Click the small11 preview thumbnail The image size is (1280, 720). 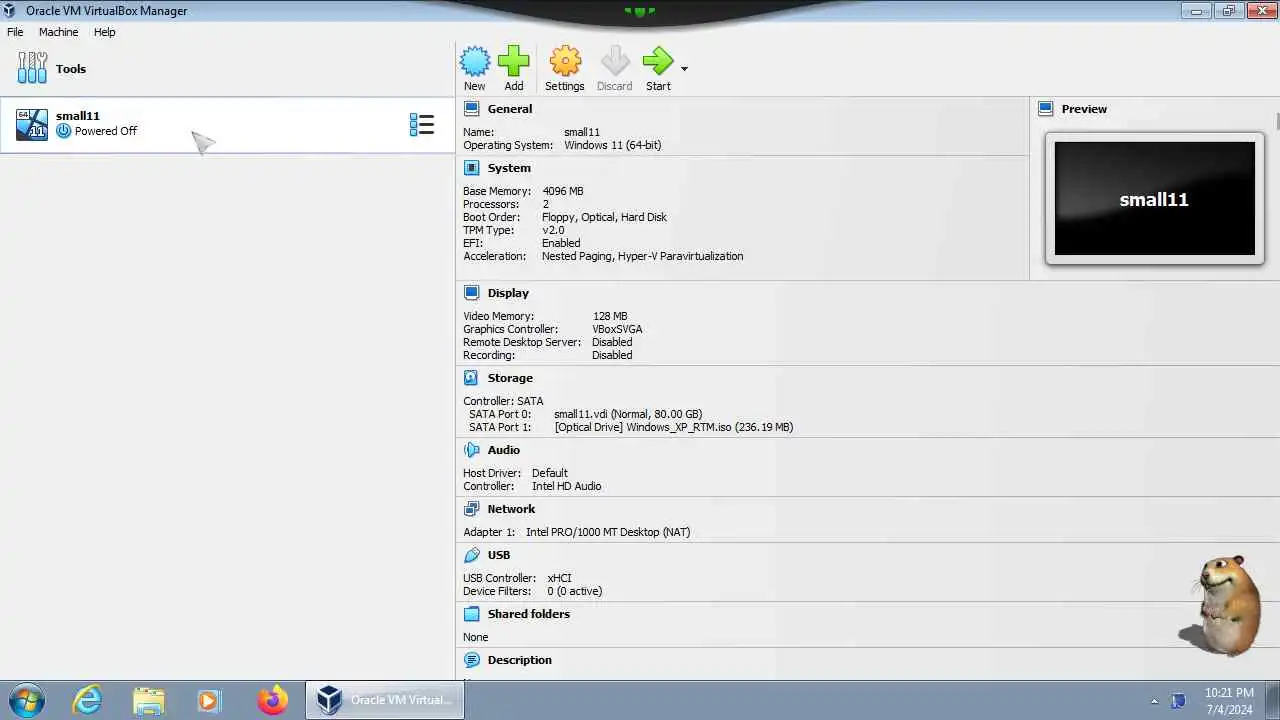point(1155,198)
